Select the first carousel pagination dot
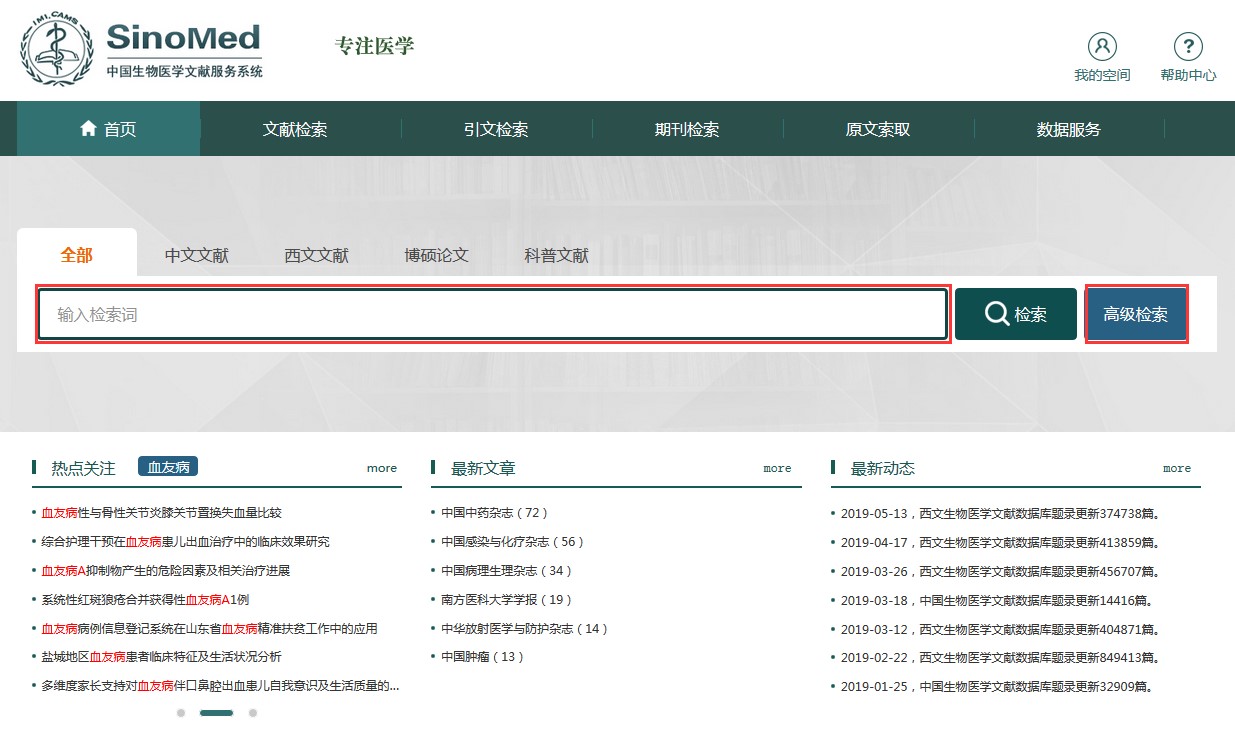The image size is (1235, 730). [181, 713]
